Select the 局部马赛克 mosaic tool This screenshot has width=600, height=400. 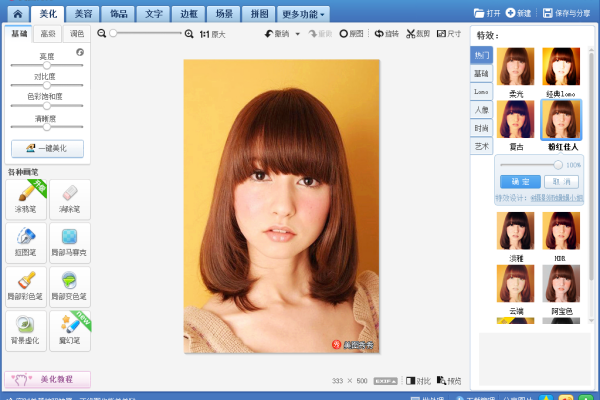point(69,242)
